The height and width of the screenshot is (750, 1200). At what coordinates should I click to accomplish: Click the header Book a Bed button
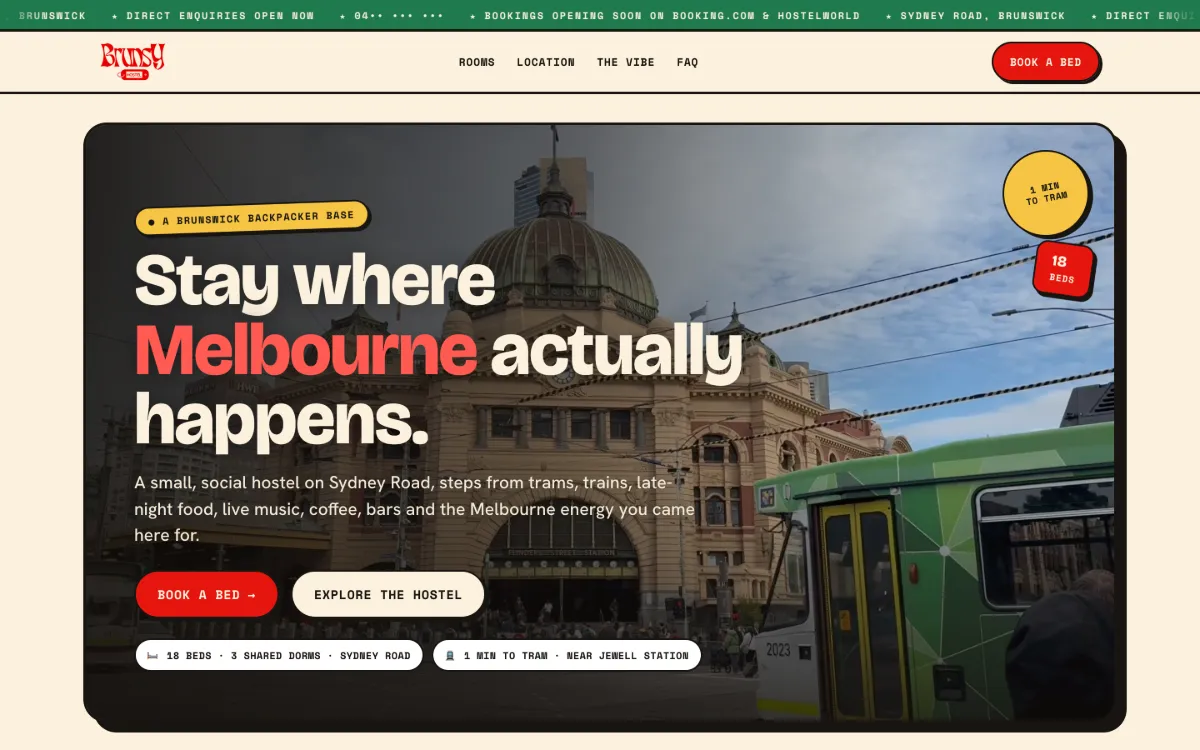click(1045, 62)
